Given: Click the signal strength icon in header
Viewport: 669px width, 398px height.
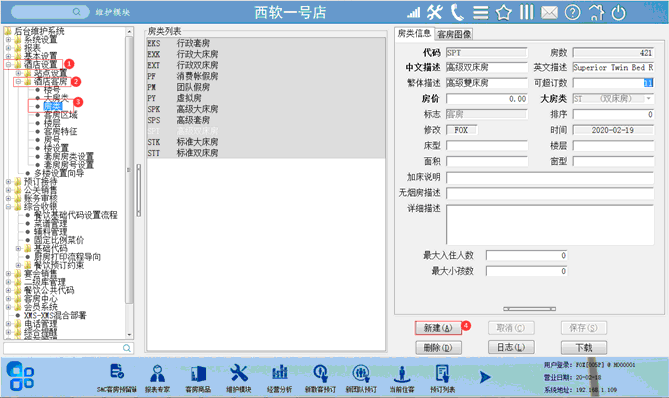Looking at the screenshot, I should 413,12.
